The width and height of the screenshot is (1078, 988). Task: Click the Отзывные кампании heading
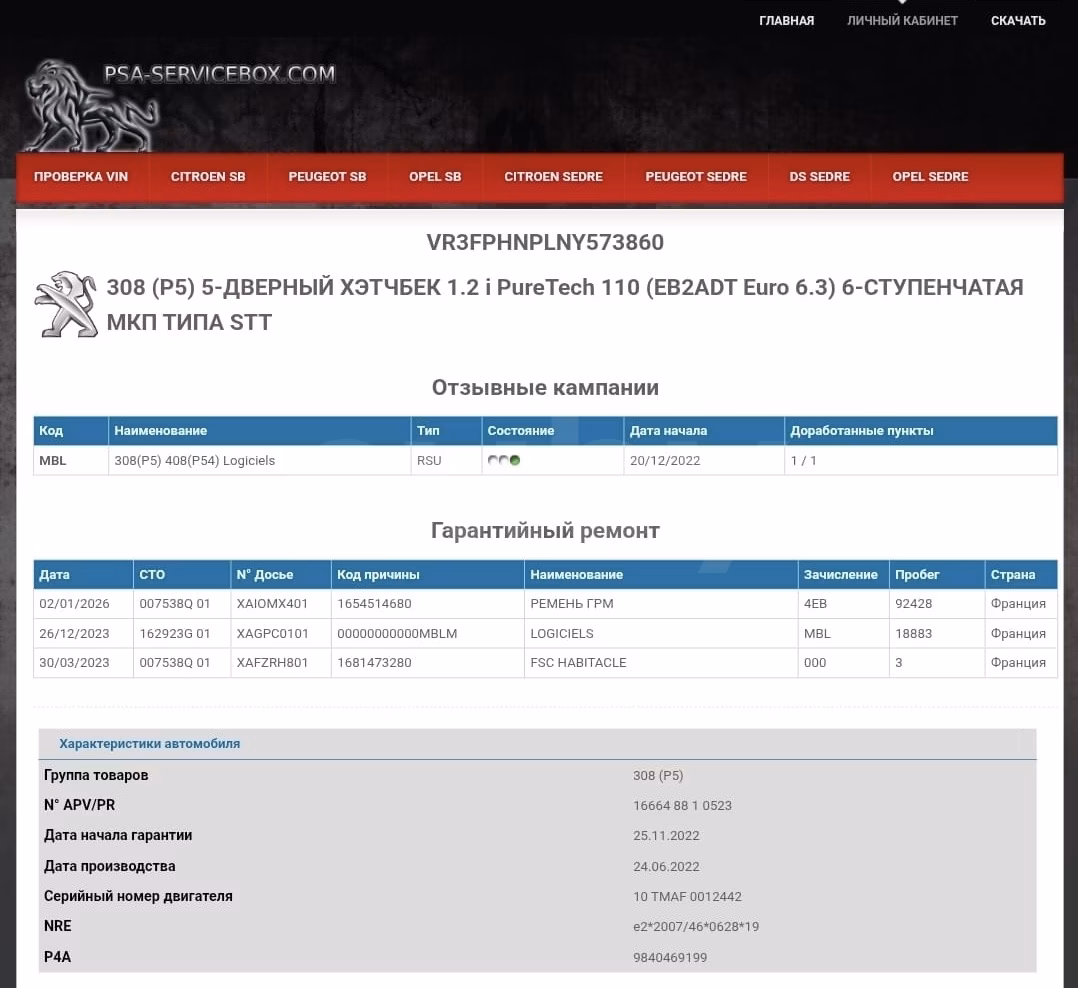tap(545, 387)
